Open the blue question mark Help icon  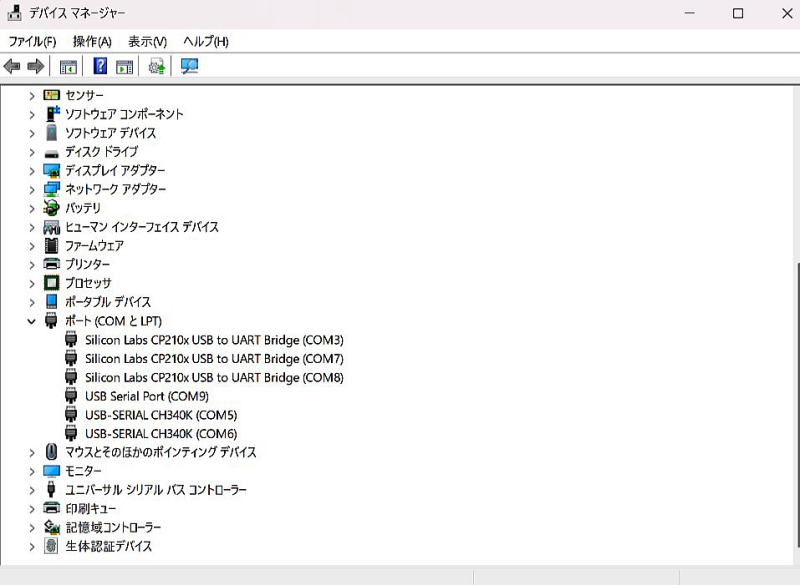click(x=100, y=67)
